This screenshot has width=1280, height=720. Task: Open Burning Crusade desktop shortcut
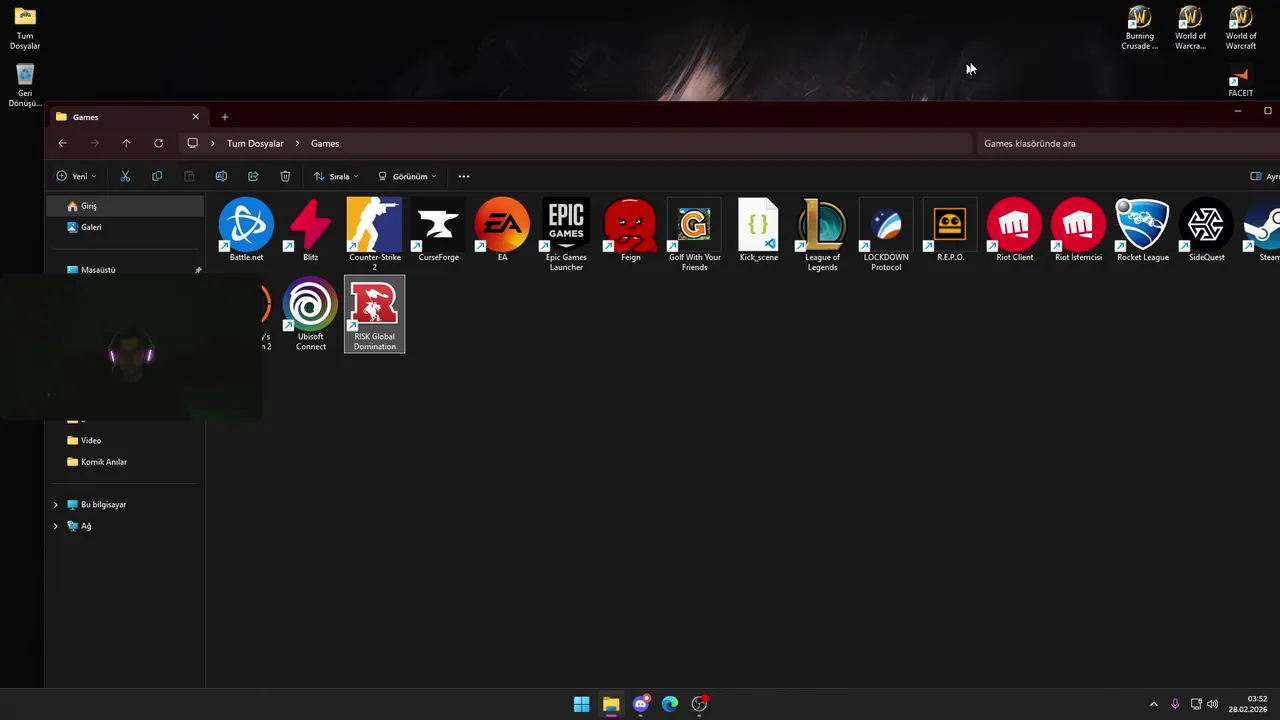pyautogui.click(x=1140, y=28)
